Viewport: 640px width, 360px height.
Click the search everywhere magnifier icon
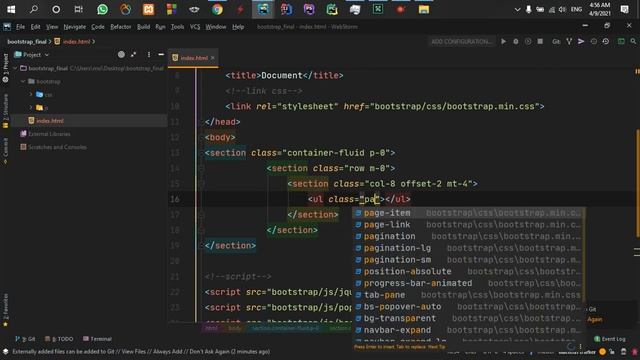(x=633, y=41)
